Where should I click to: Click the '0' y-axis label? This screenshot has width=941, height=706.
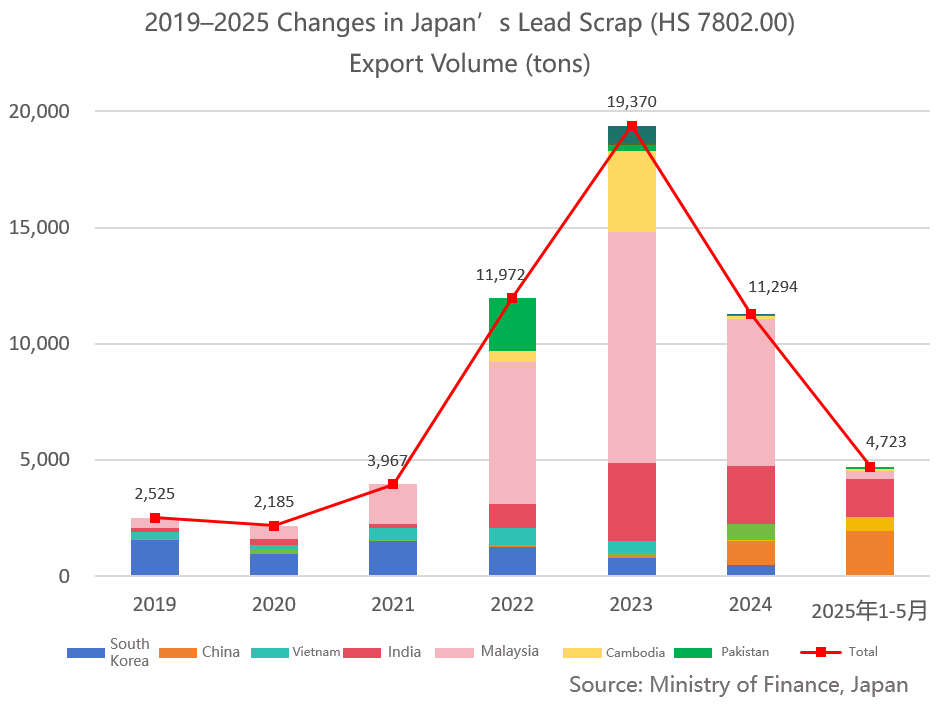pos(64,576)
